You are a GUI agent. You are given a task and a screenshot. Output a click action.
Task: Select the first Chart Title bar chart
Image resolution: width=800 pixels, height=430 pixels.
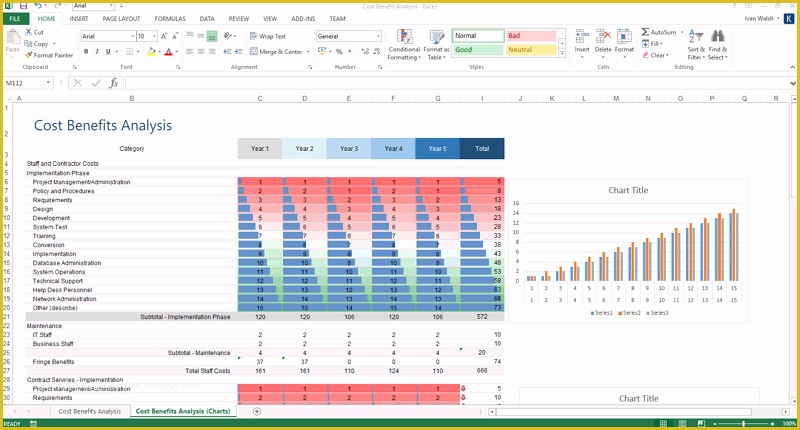tap(628, 250)
